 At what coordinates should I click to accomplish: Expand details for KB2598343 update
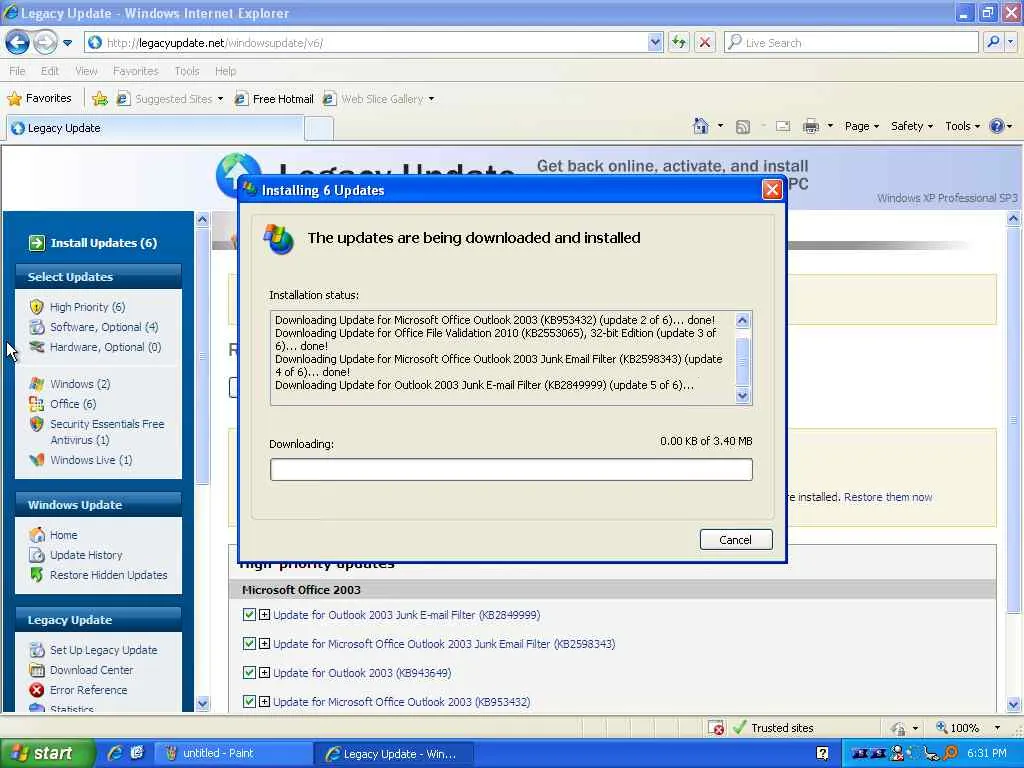point(264,643)
